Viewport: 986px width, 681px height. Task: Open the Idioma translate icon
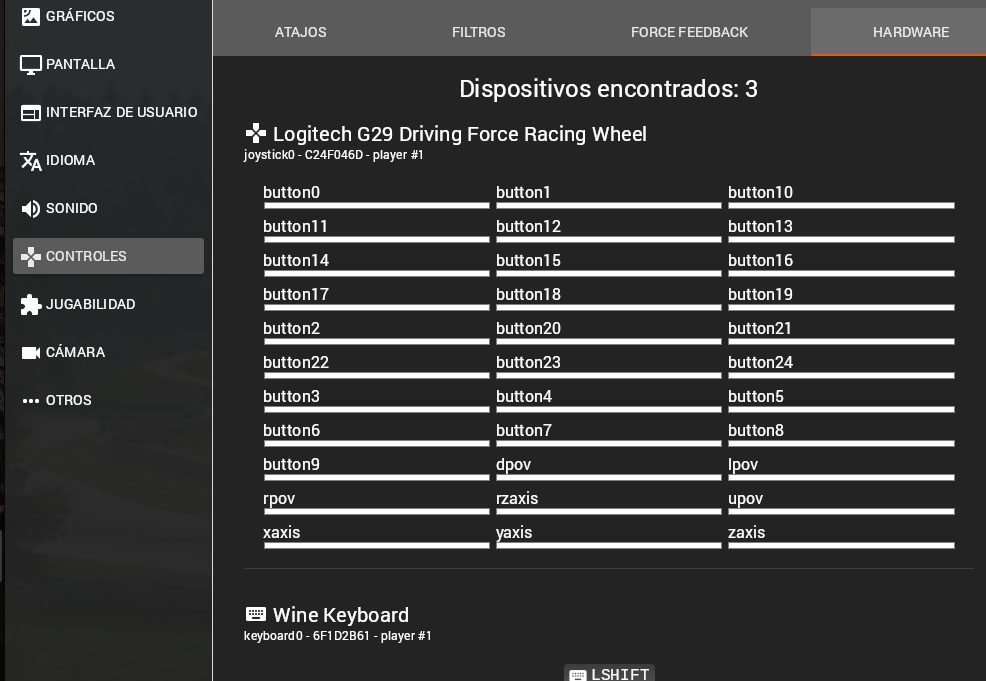tap(30, 161)
